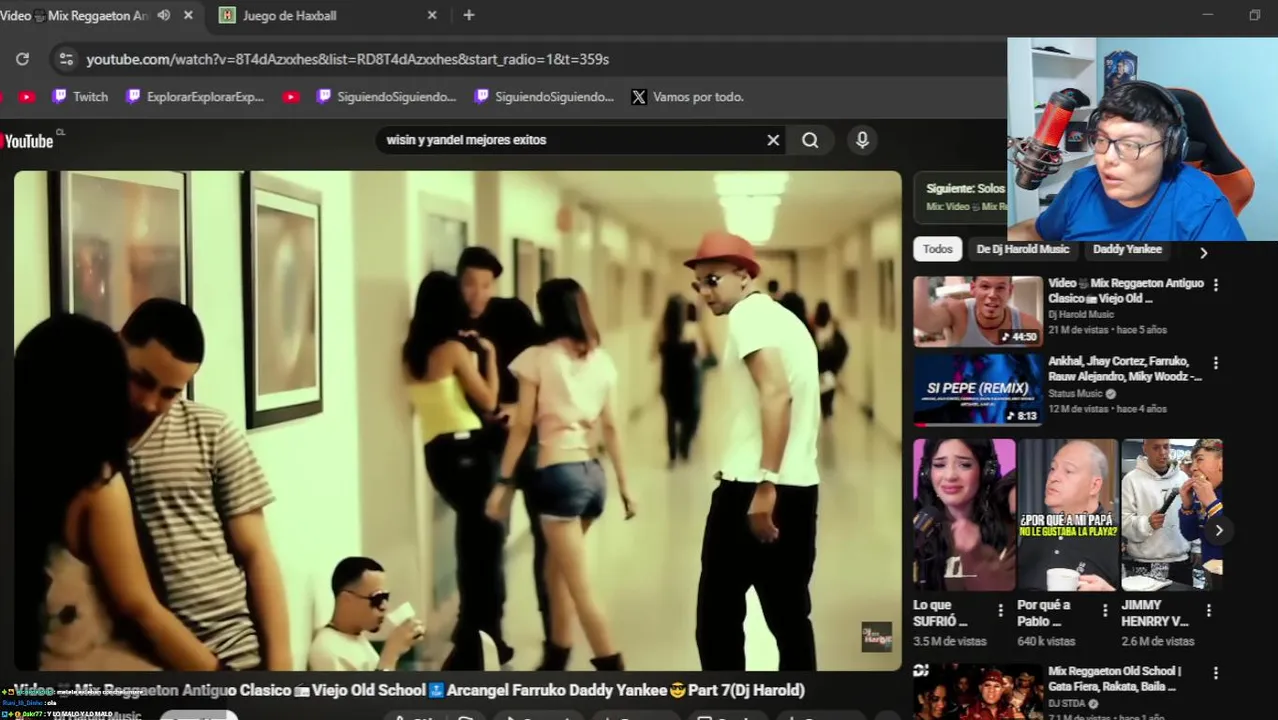Open options menu for Mix Reggaeton Antiguo
This screenshot has height=720, width=1278.
point(1215,285)
